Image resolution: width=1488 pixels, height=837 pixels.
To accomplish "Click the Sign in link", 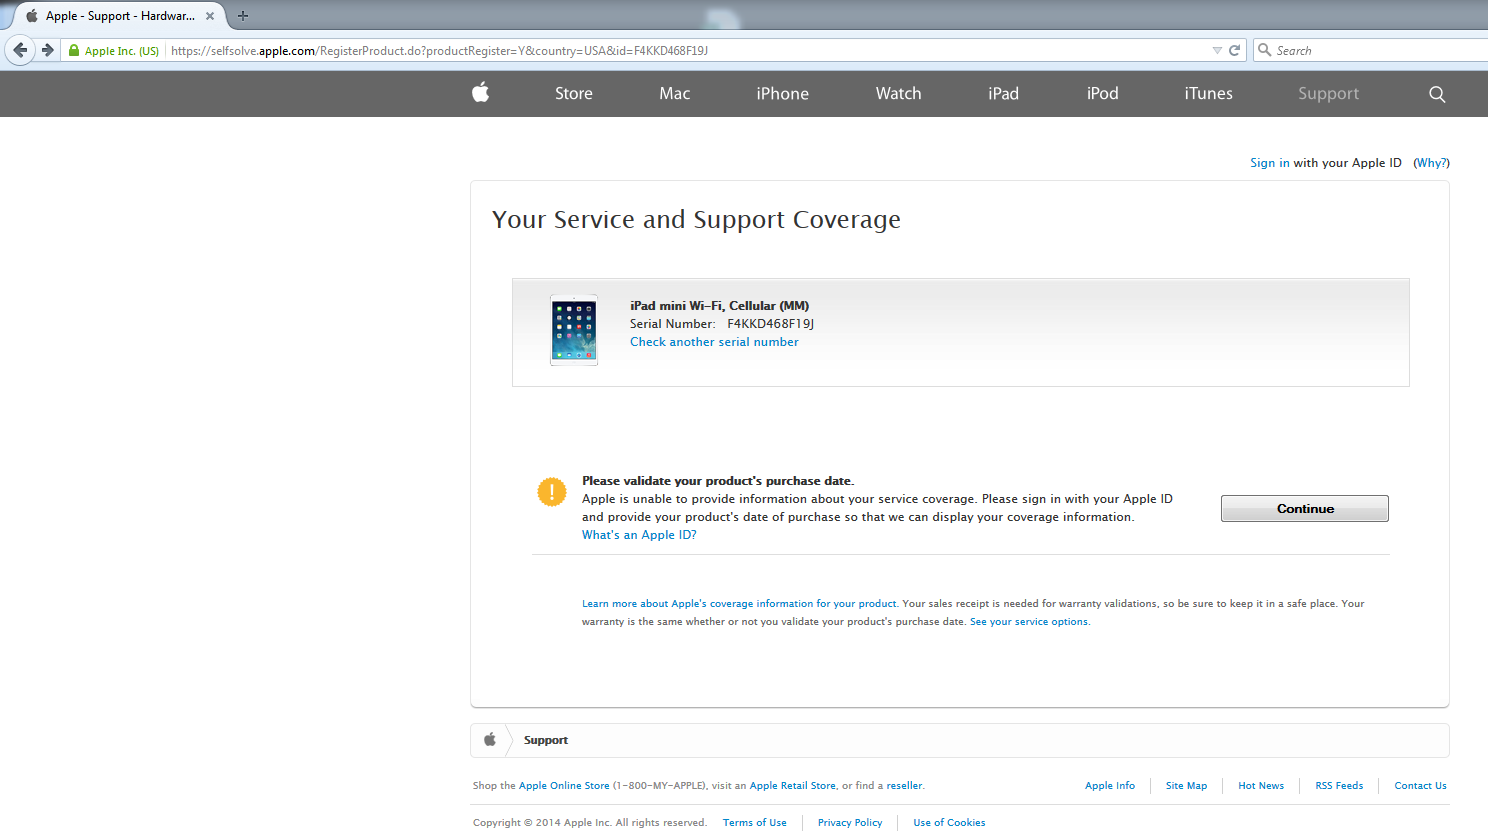I will pos(1270,163).
